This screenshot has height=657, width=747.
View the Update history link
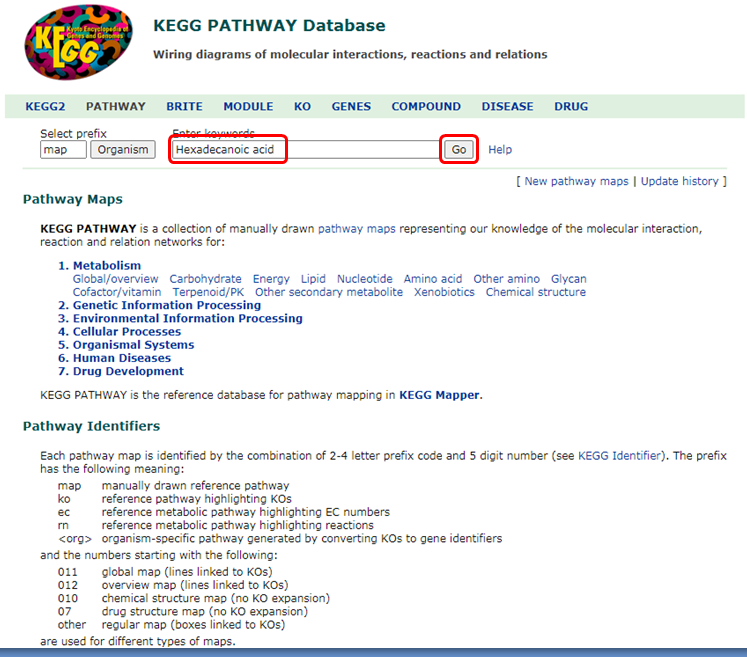679,181
